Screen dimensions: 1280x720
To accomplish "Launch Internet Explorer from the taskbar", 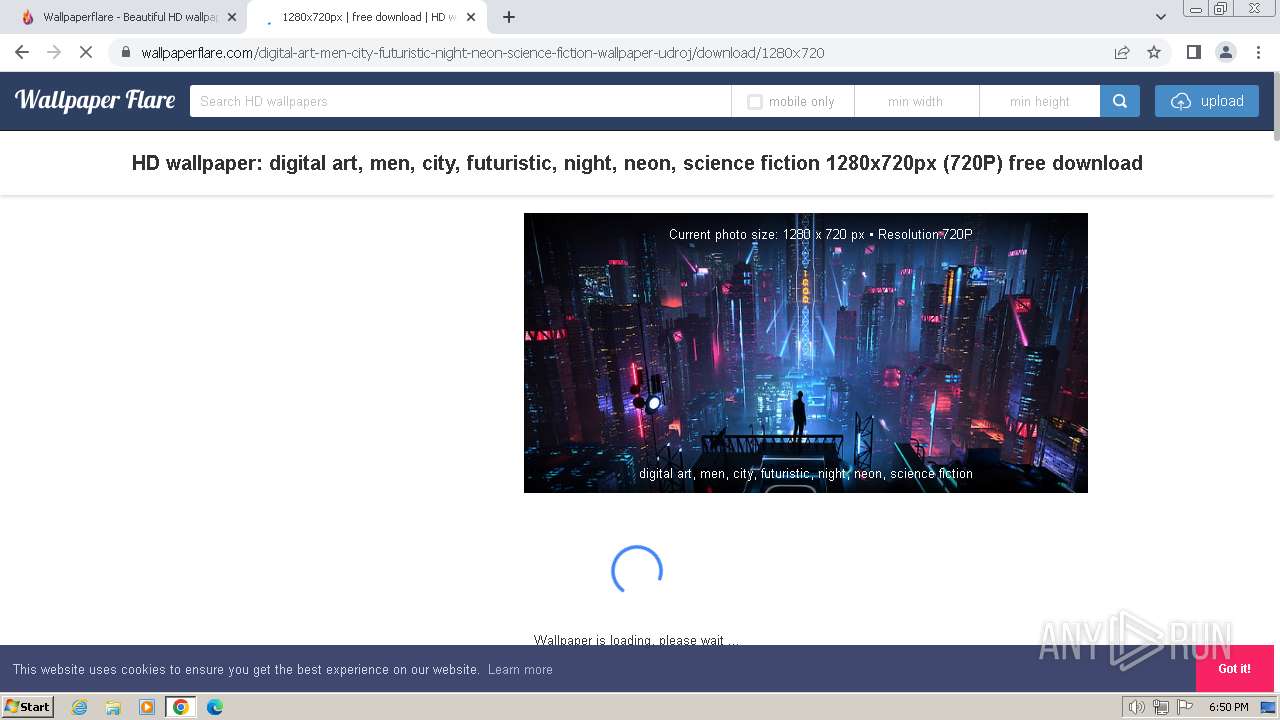I will 79,707.
